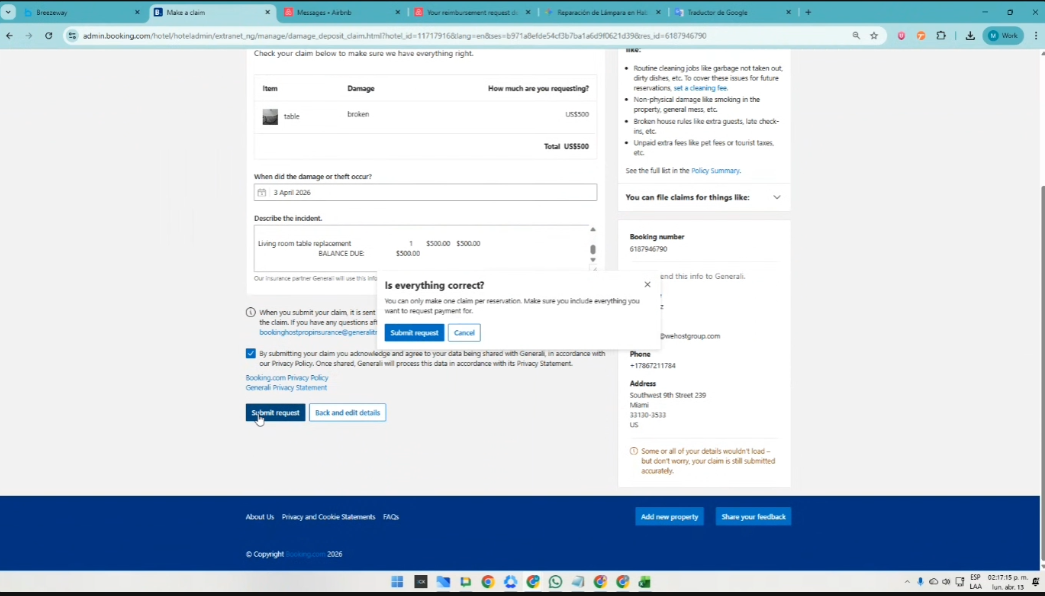Open the Work profile menu
The height and width of the screenshot is (596, 1045).
pyautogui.click(x=1003, y=36)
